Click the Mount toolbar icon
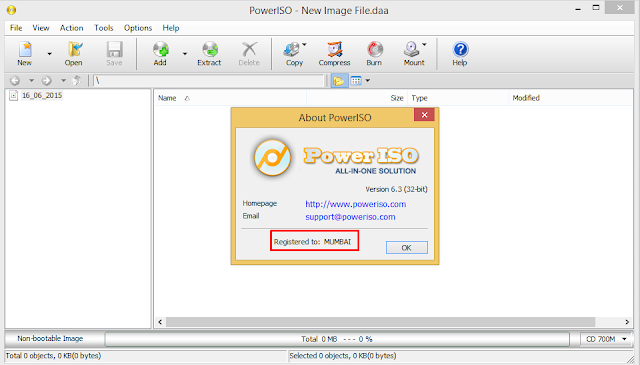This screenshot has width=640, height=365. [413, 53]
